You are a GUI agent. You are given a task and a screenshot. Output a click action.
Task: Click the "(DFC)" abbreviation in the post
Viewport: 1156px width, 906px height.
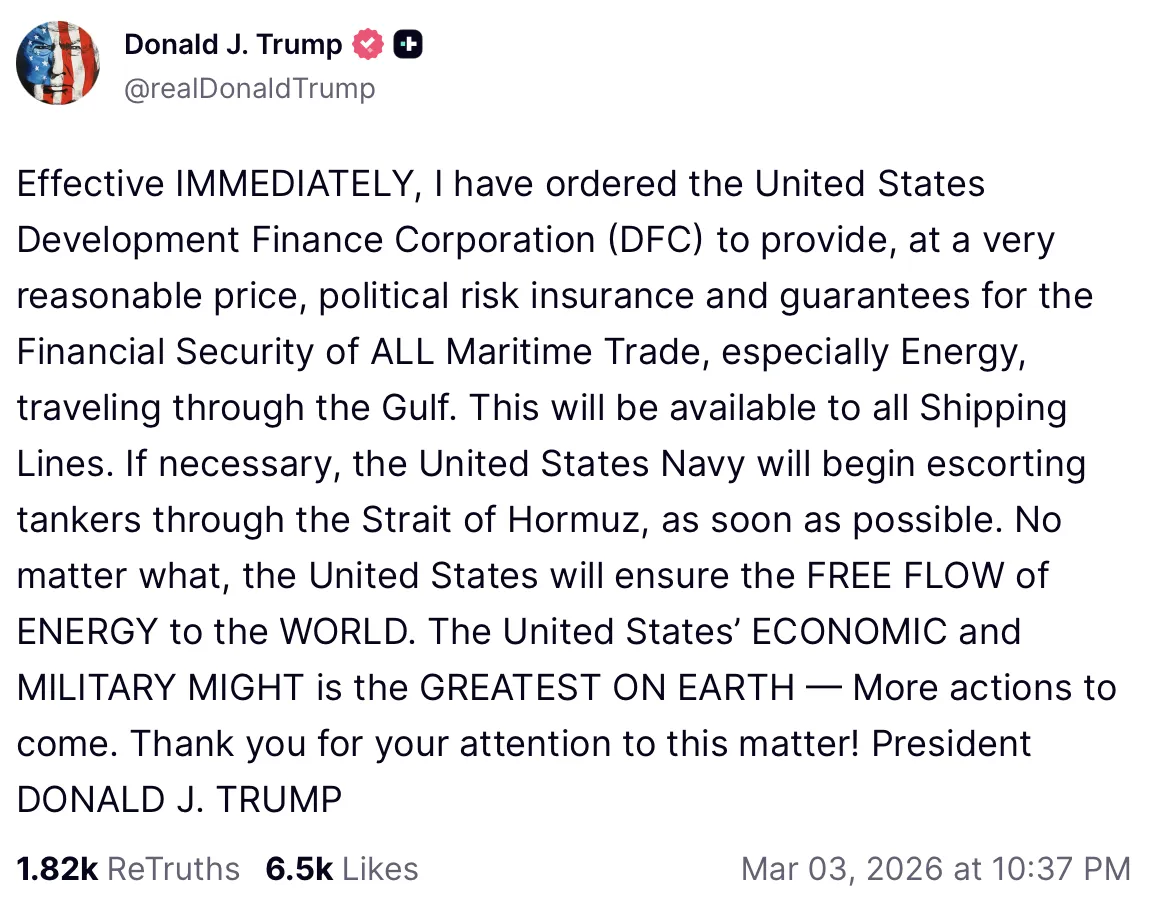point(654,240)
